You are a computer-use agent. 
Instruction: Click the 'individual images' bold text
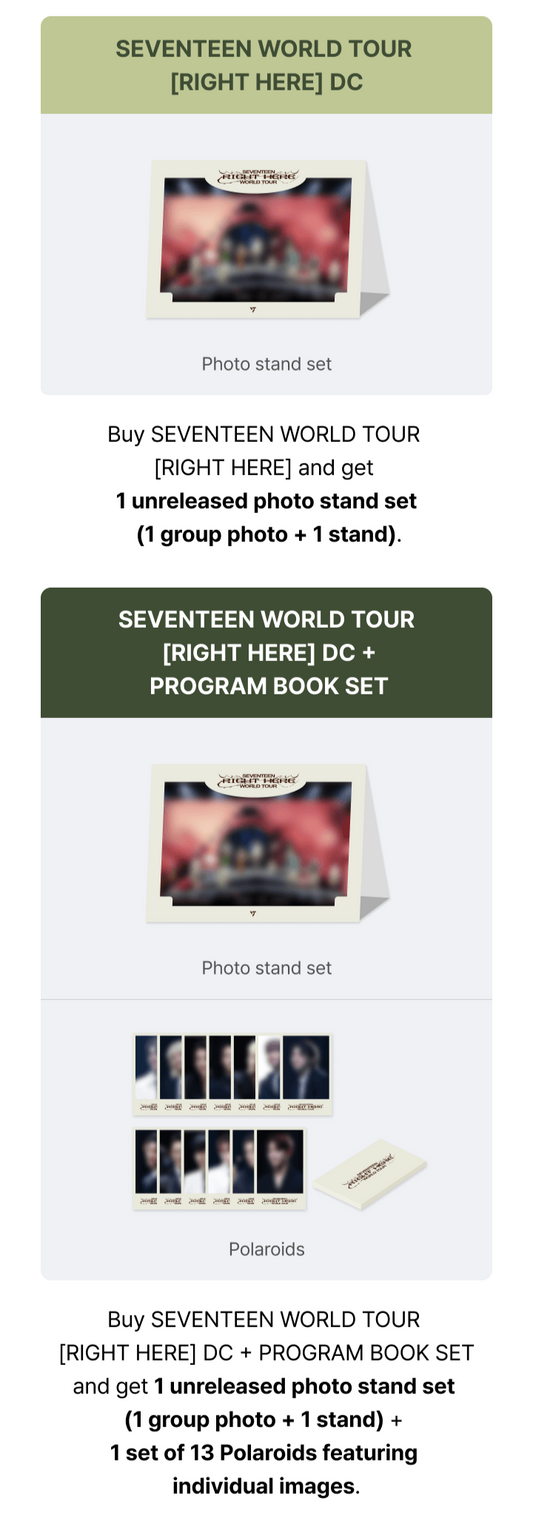pos(263,1486)
